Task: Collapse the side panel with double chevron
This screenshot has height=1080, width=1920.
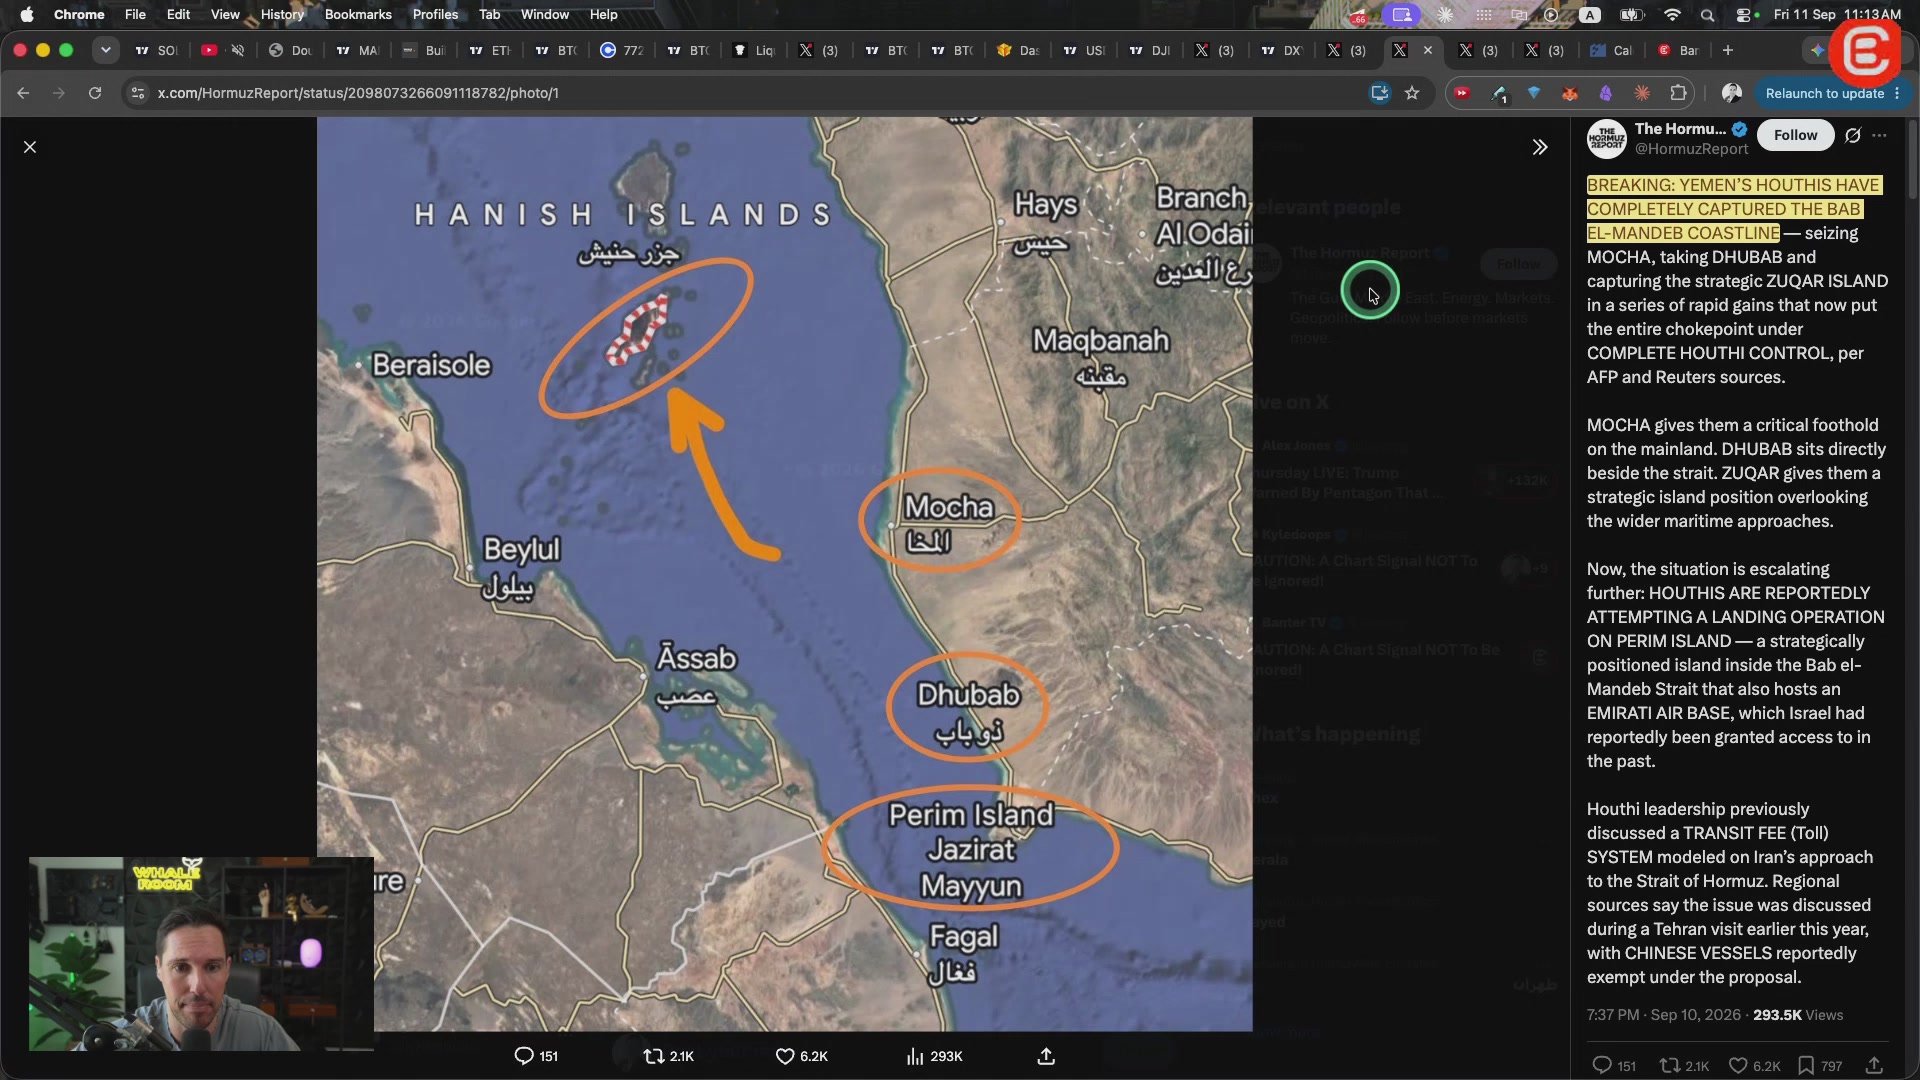Action: (1540, 147)
